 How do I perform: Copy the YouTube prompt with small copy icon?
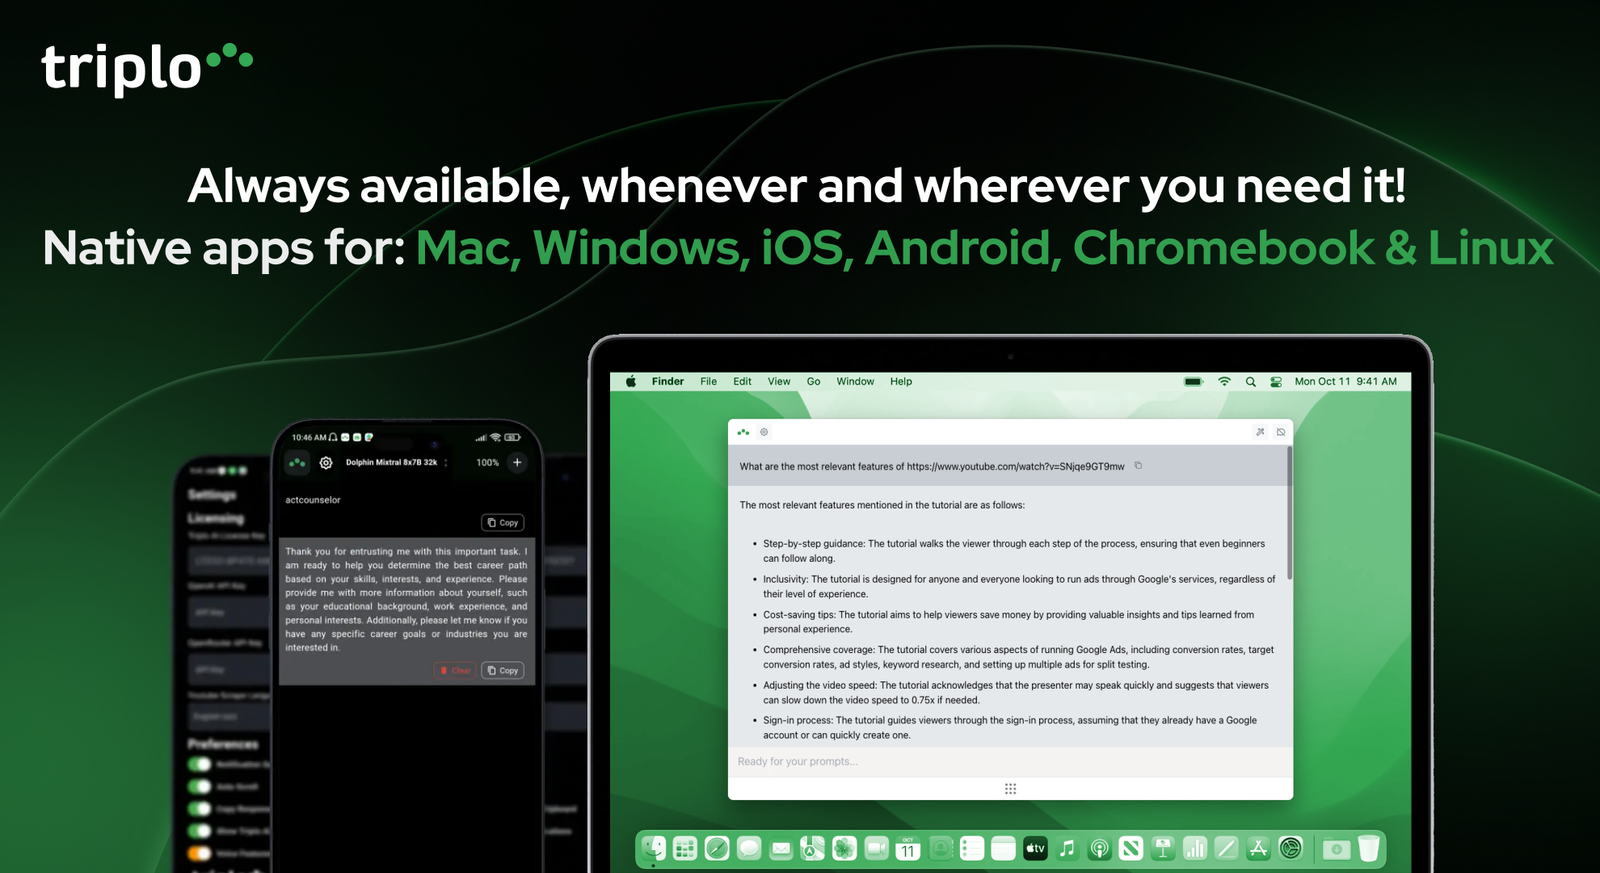pos(1138,466)
